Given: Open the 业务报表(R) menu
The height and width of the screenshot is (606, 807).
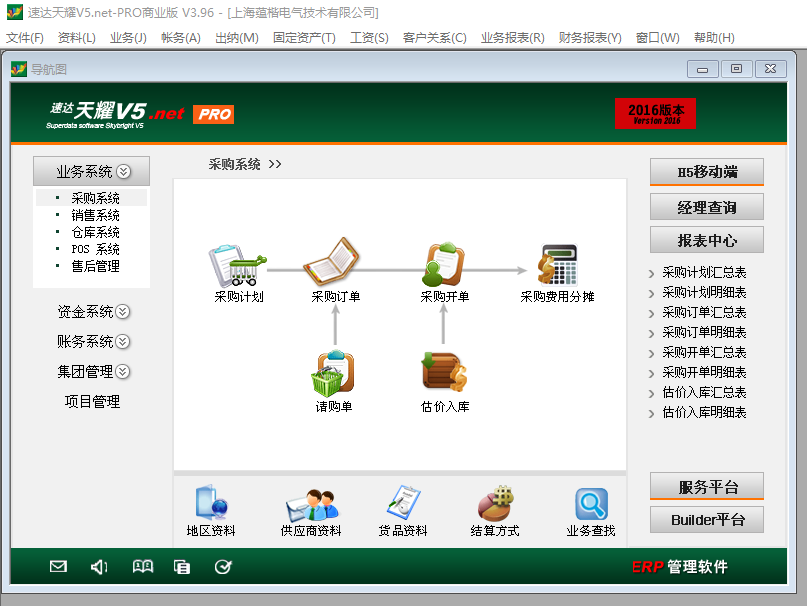Looking at the screenshot, I should point(513,38).
